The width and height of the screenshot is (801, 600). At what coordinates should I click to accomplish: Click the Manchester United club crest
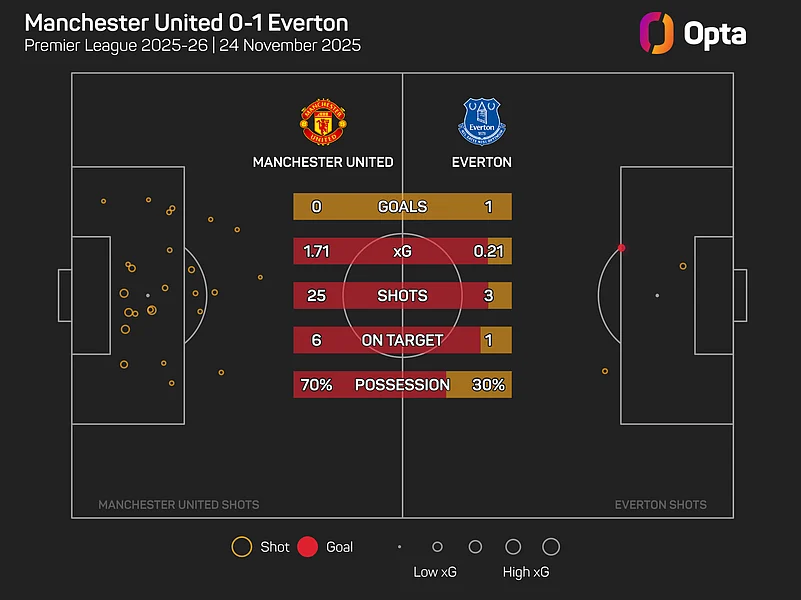[323, 123]
